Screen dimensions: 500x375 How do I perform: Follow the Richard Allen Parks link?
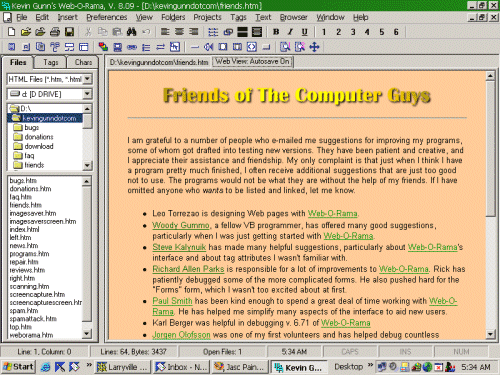point(188,269)
